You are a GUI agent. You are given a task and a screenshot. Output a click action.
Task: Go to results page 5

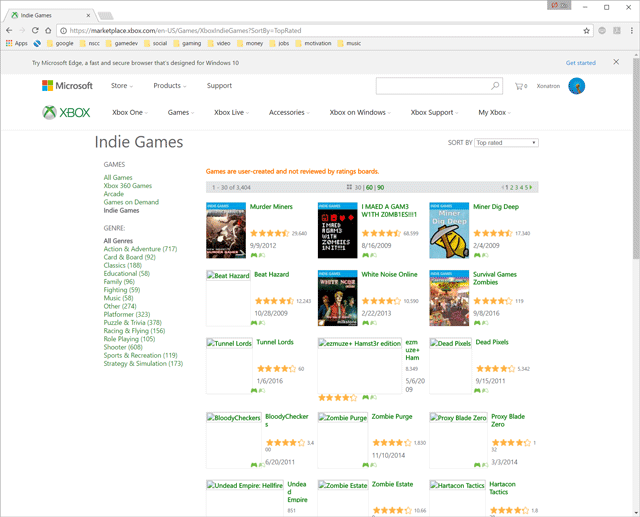tap(526, 187)
